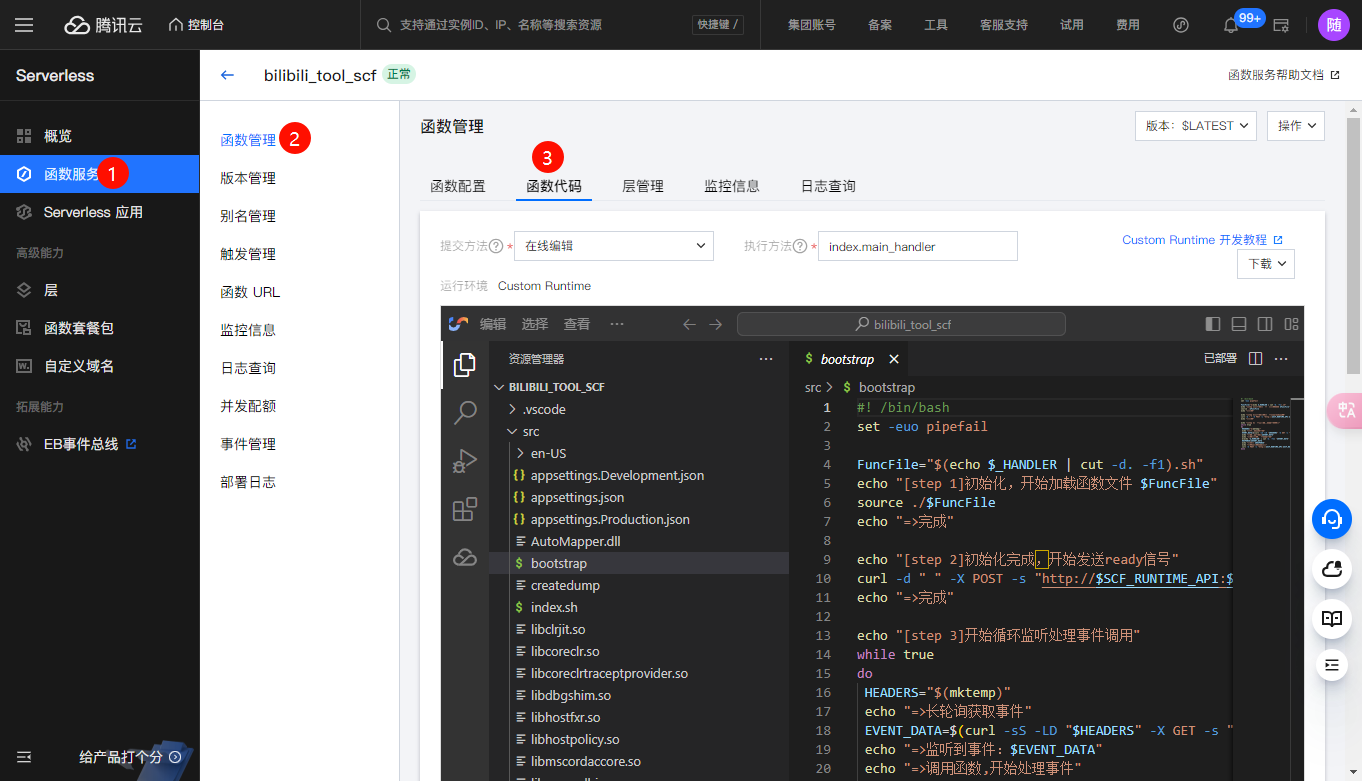
Task: Open the Extensions icon in activity bar
Action: click(x=464, y=510)
